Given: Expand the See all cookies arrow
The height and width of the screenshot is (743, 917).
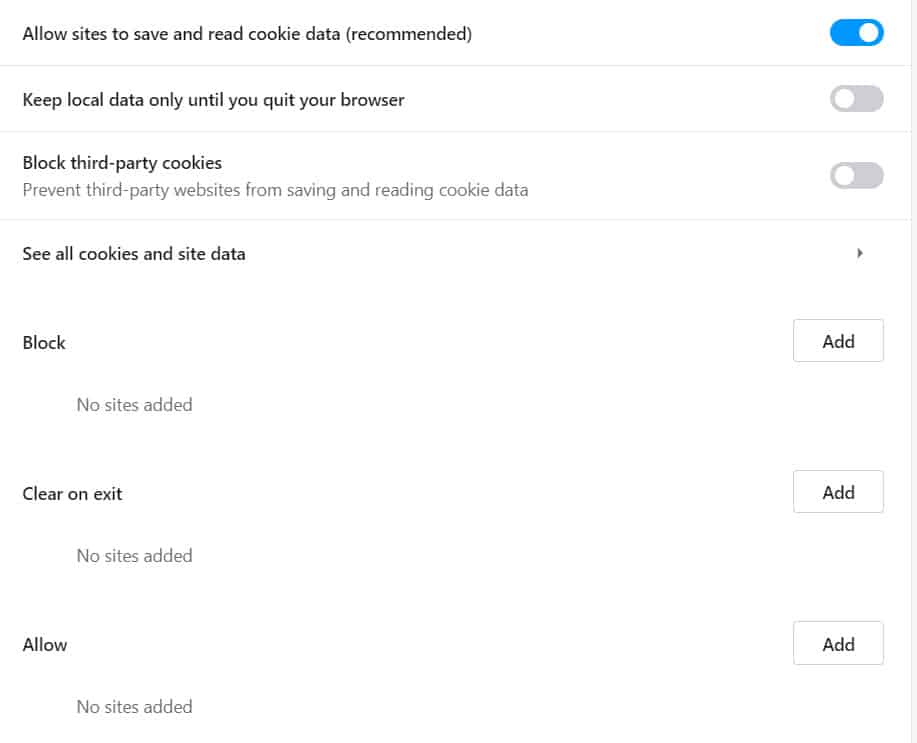Looking at the screenshot, I should pyautogui.click(x=860, y=254).
